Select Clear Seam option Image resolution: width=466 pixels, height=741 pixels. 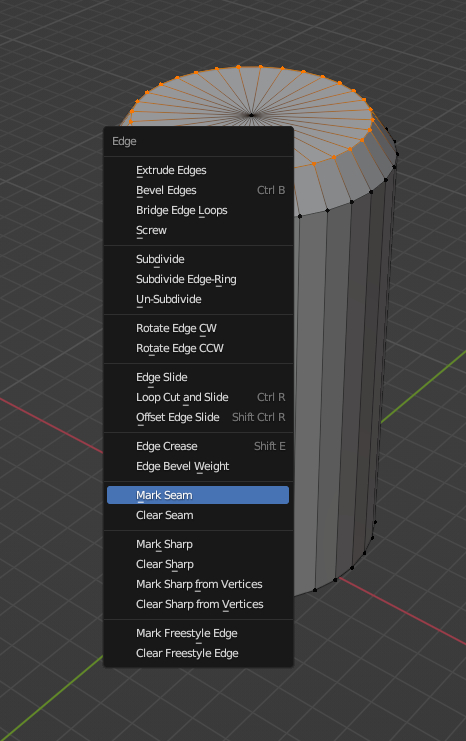pos(198,515)
